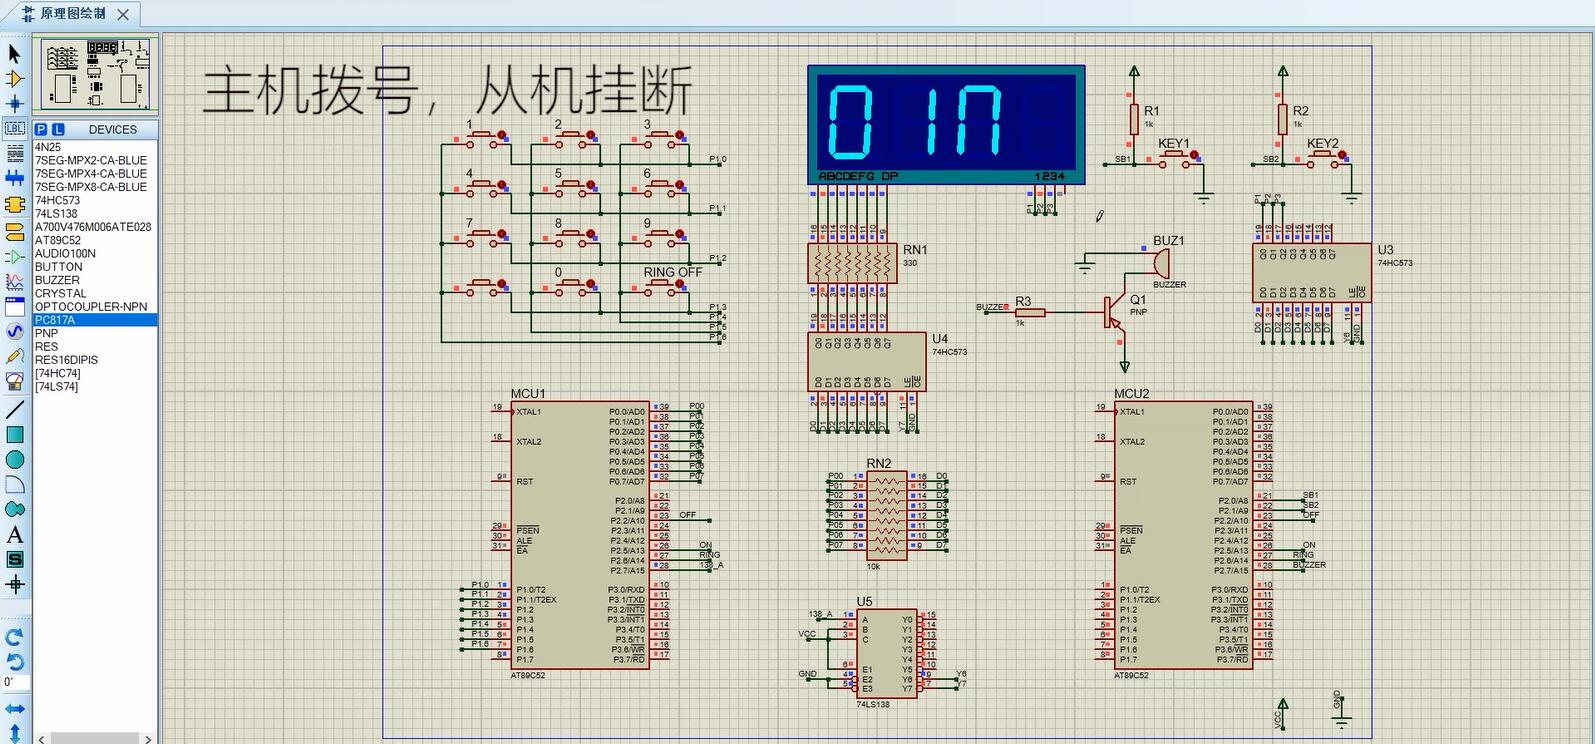Select the Terminals mode tool
Screen dimensions: 1595x744
point(14,232)
